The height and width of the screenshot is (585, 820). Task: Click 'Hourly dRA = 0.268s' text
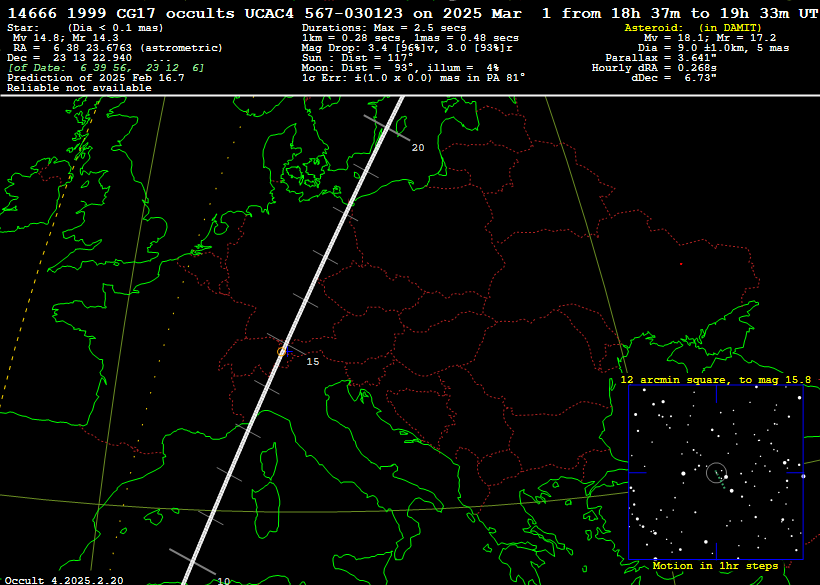point(654,68)
